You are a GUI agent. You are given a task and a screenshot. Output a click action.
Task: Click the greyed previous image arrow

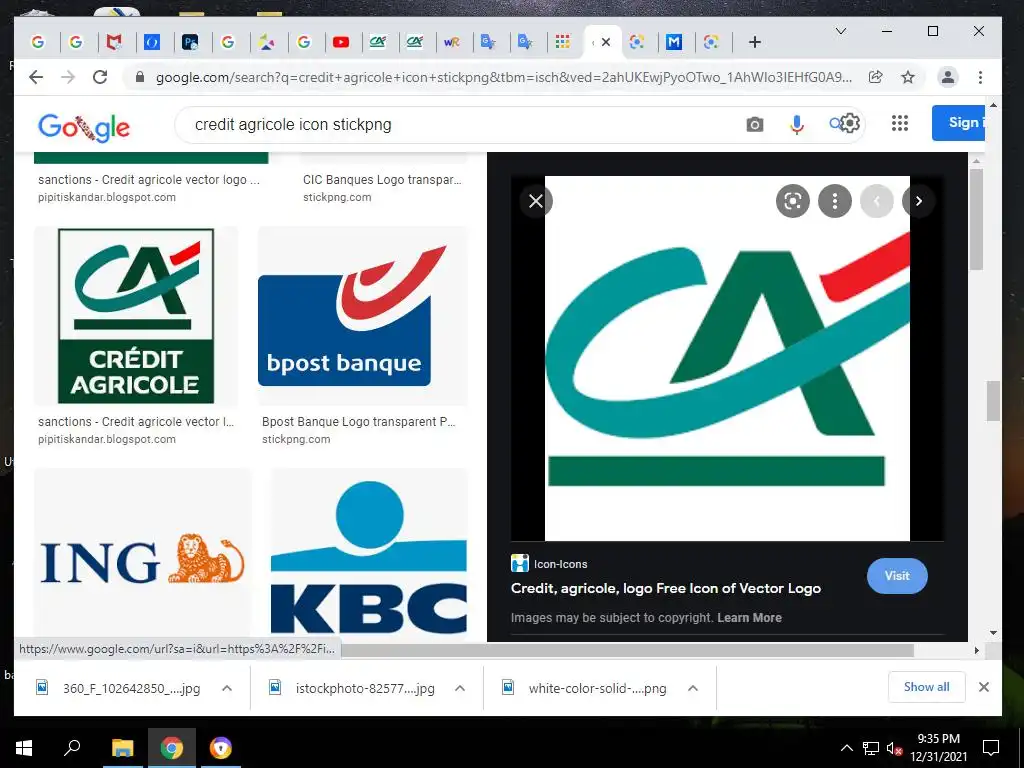pos(876,201)
